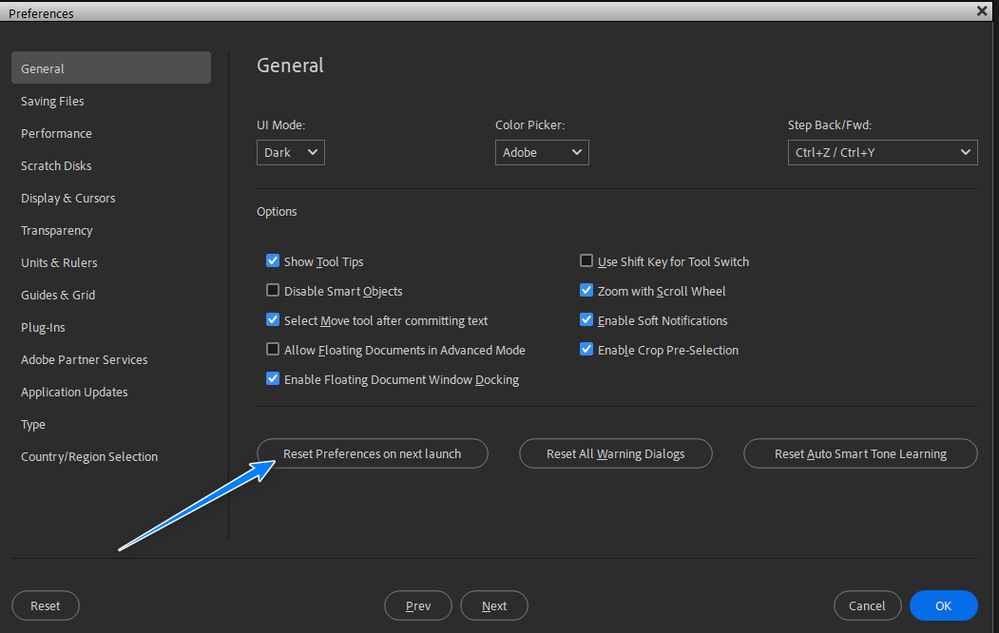Switch to Saving Files preferences
Screen dimensions: 999x633
(x=52, y=101)
